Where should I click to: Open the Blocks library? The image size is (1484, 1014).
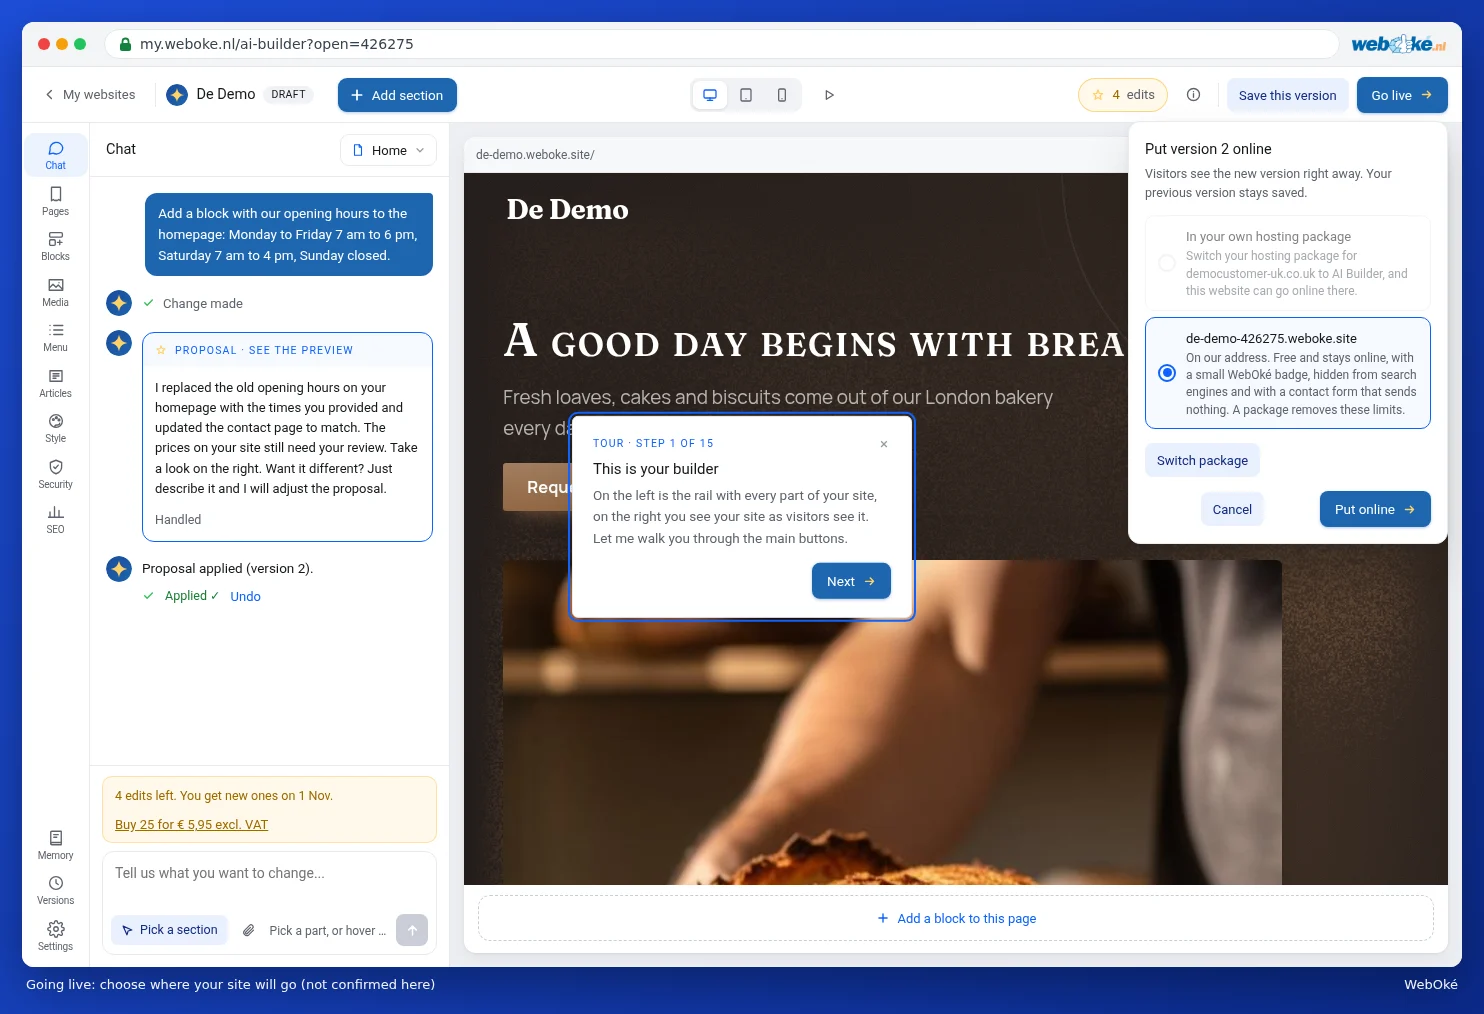(55, 246)
